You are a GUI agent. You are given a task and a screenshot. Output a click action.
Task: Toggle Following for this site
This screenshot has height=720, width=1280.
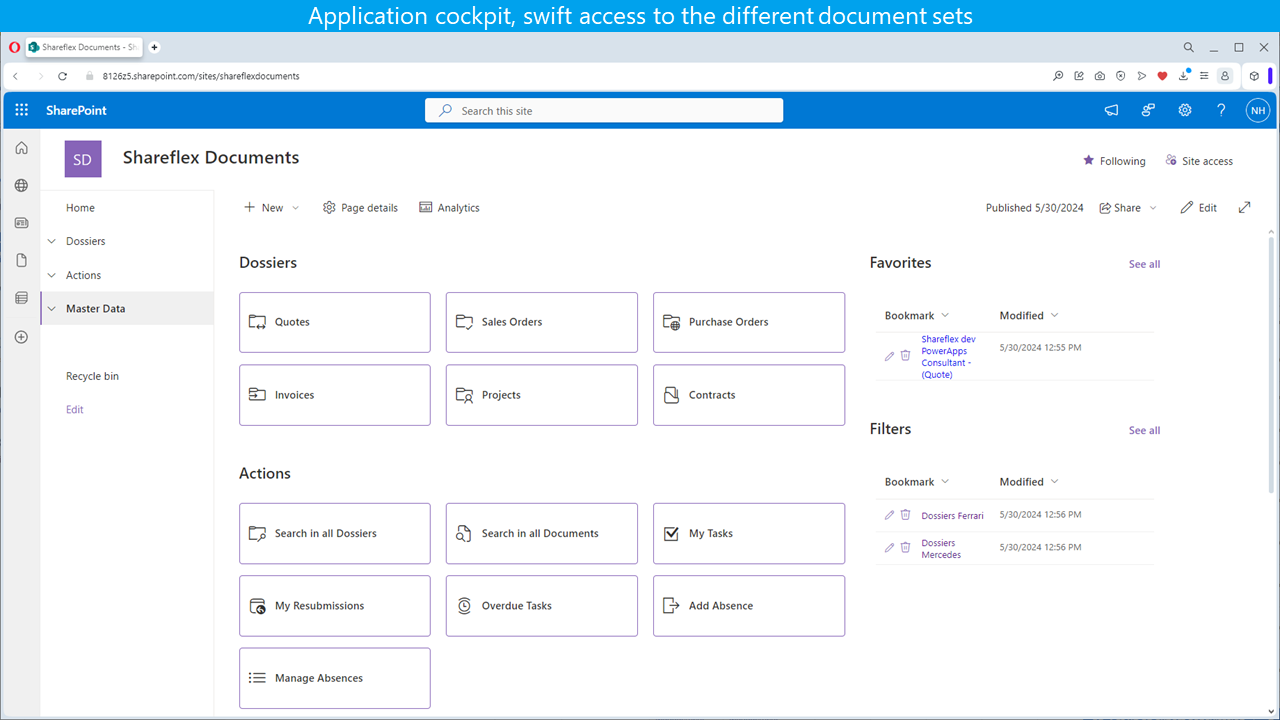coord(1114,161)
